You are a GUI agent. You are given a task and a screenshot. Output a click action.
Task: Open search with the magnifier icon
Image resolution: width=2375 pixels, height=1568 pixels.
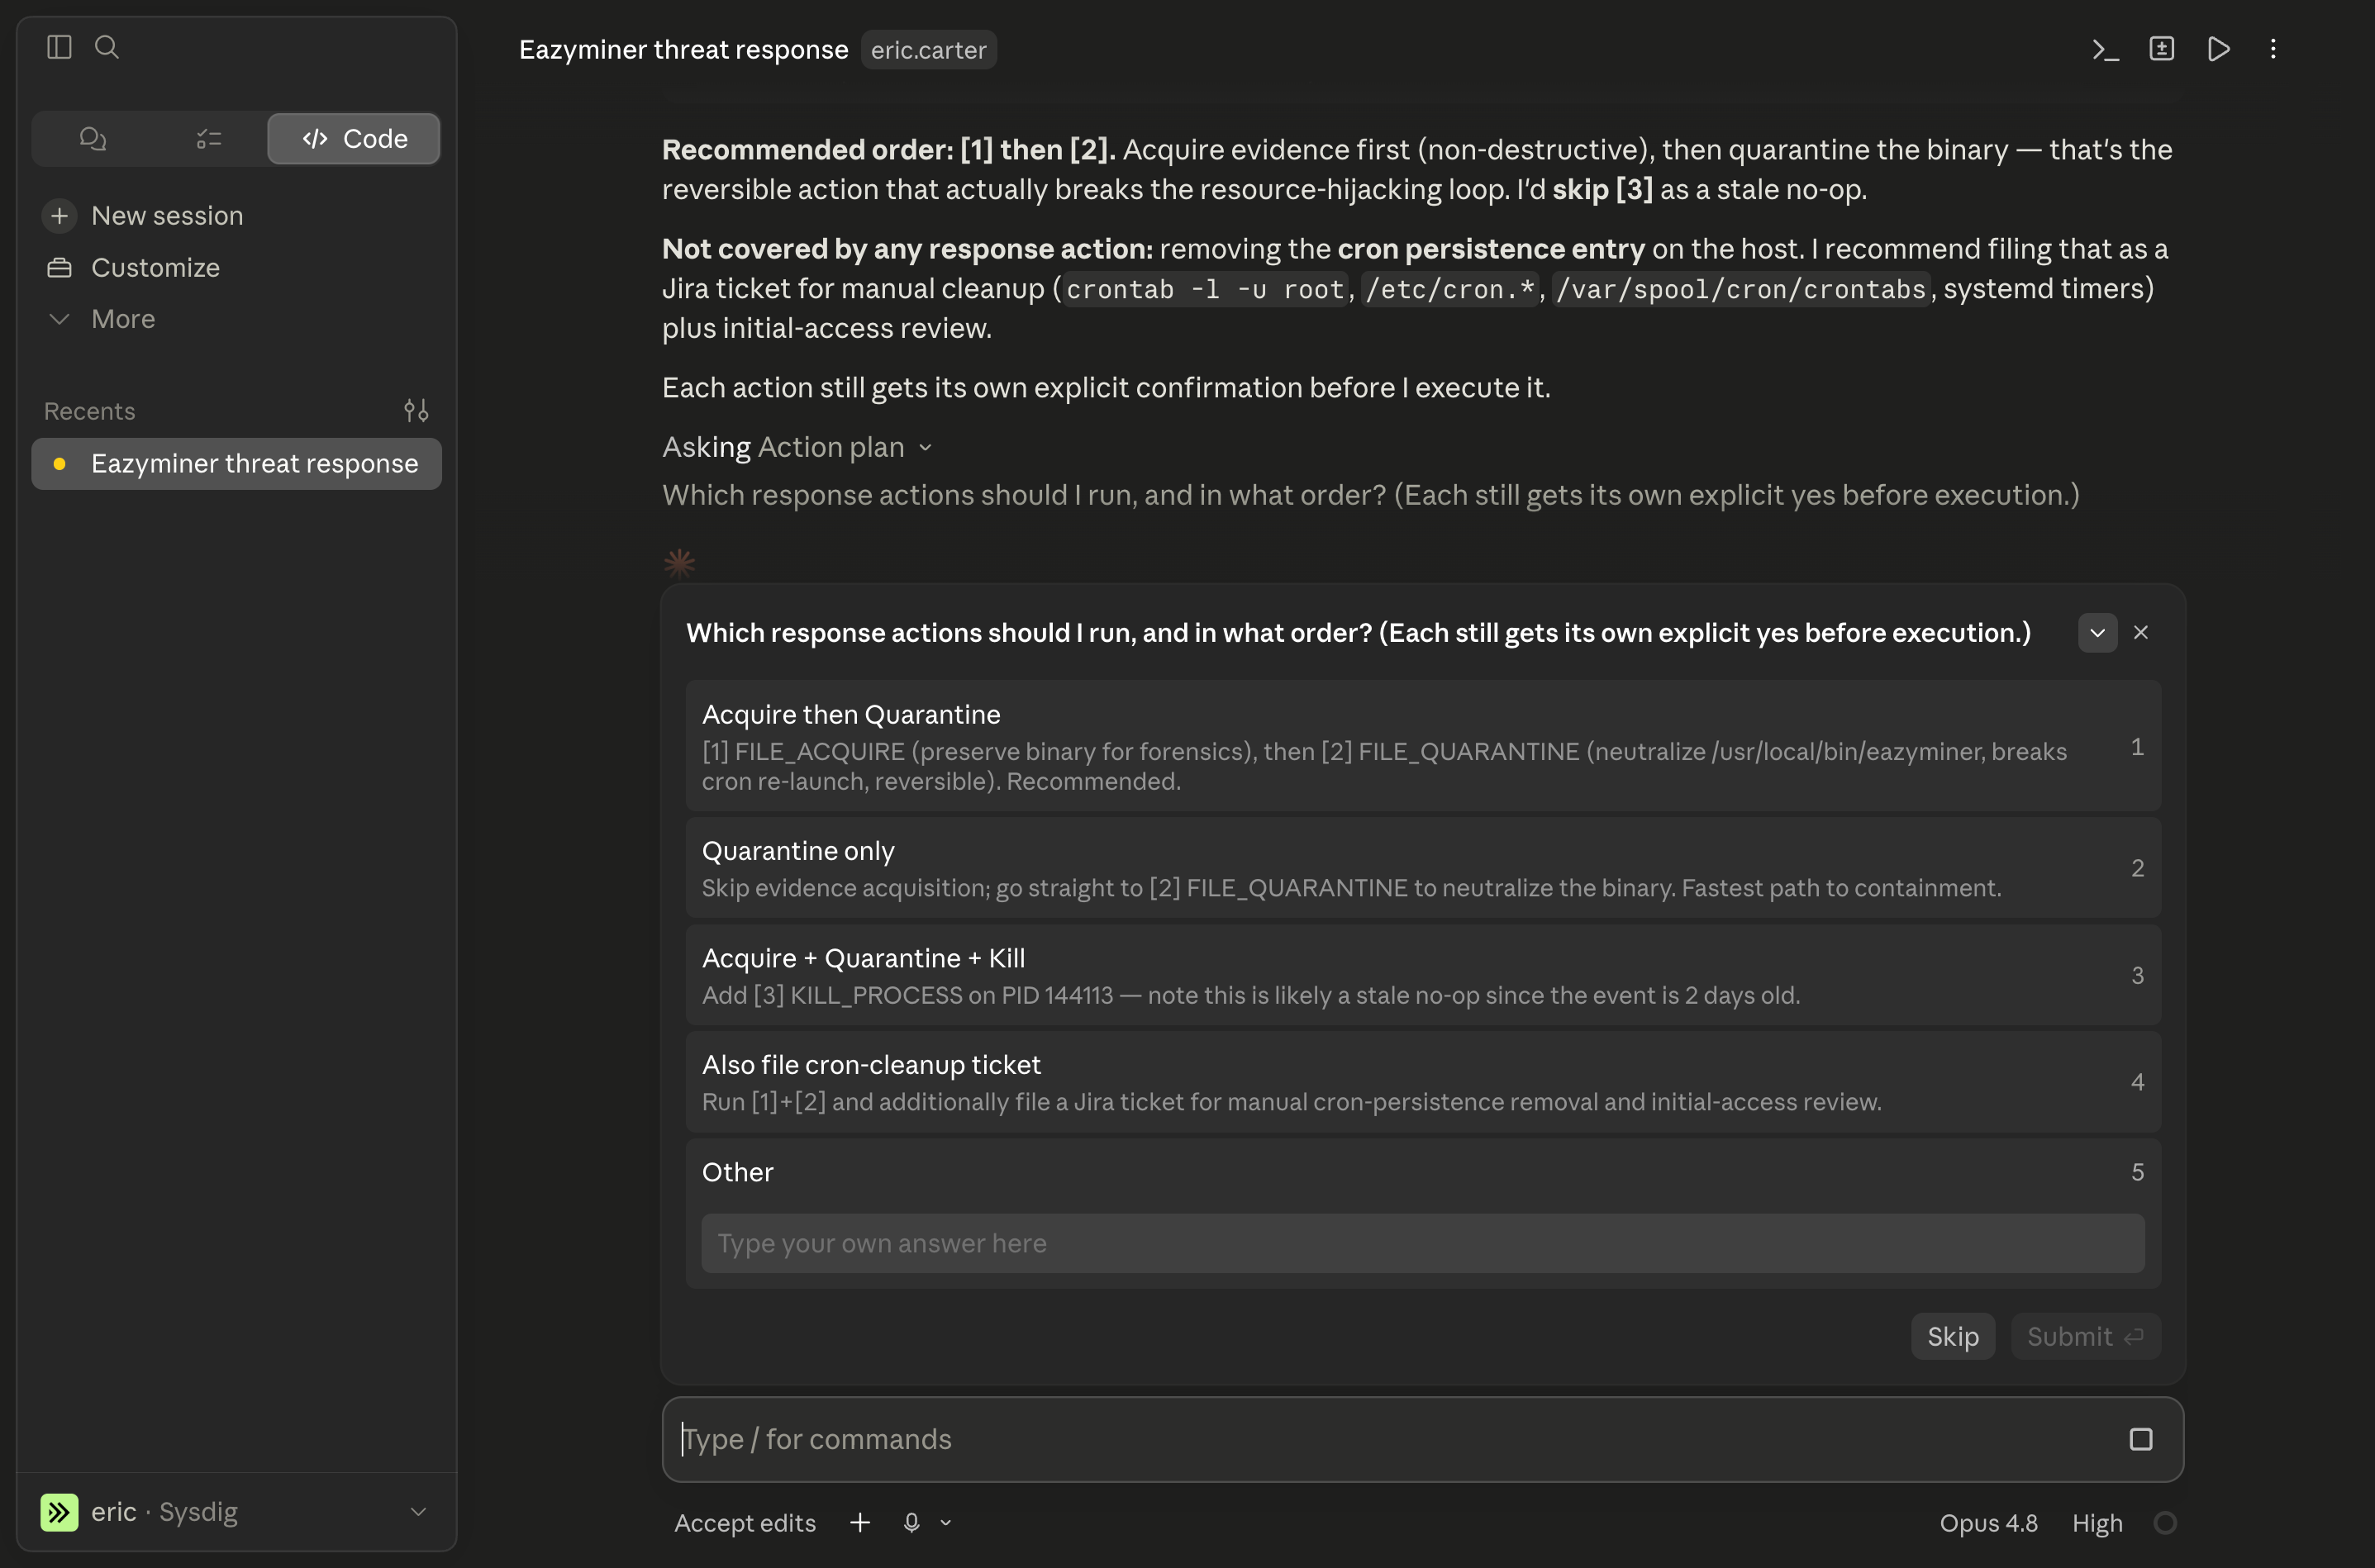pyautogui.click(x=107, y=47)
